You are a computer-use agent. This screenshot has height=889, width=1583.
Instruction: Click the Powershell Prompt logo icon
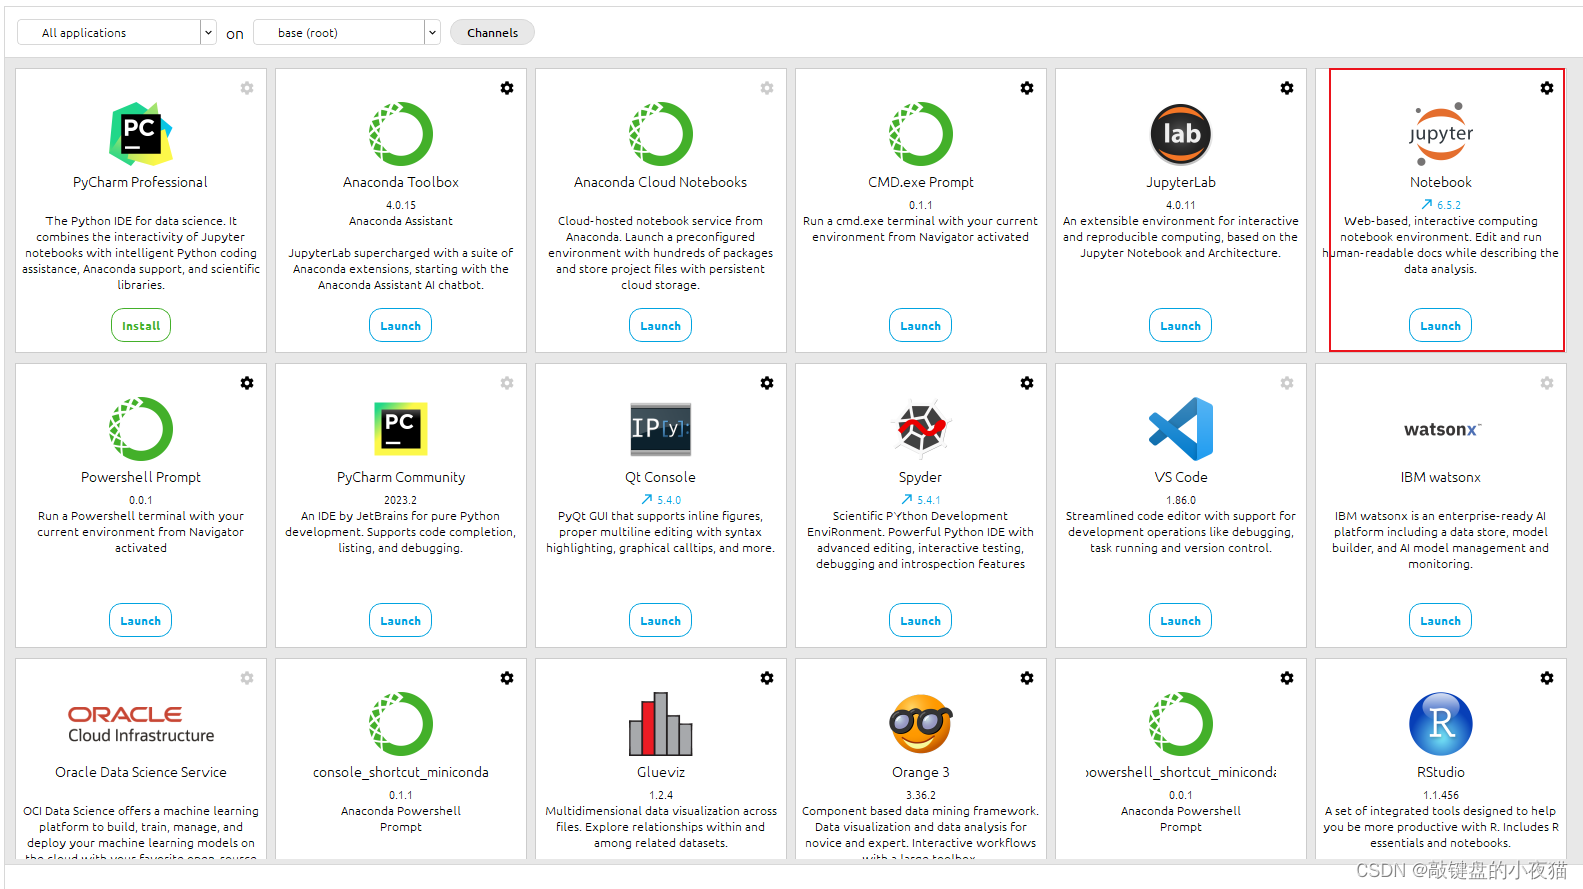(x=141, y=429)
